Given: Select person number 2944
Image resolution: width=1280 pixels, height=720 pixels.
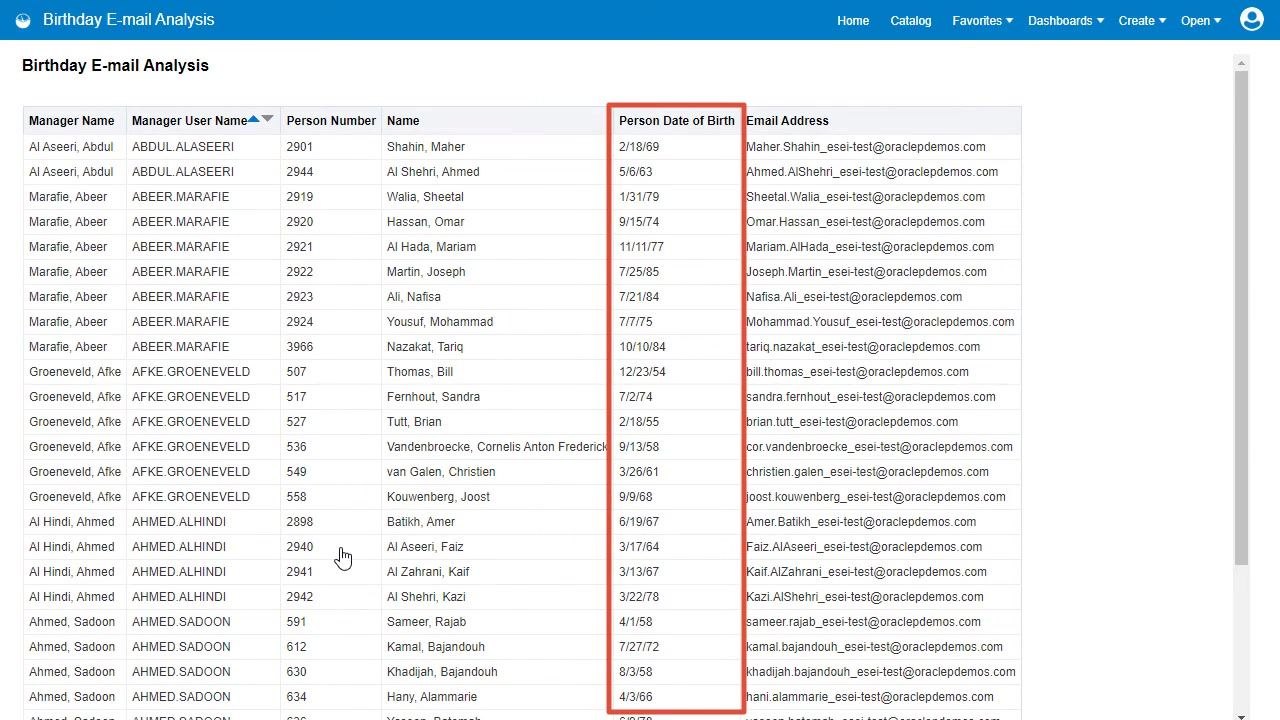Looking at the screenshot, I should pos(300,172).
